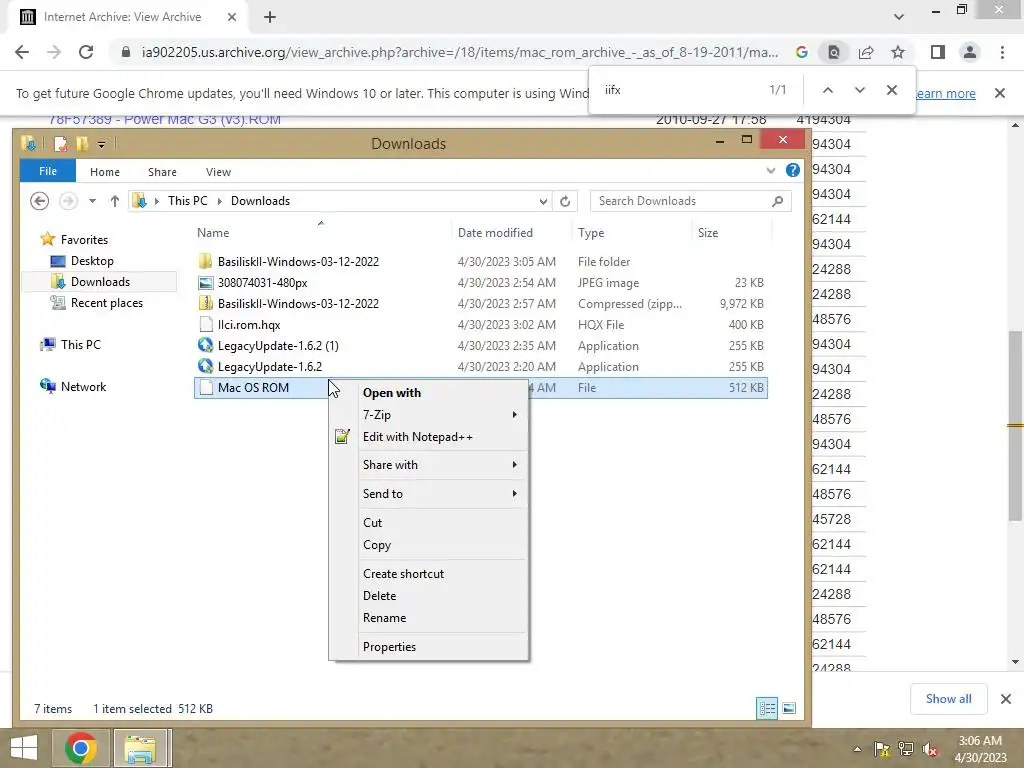1024x768 pixels.
Task: Select Recent places in navigation pane
Action: click(106, 302)
